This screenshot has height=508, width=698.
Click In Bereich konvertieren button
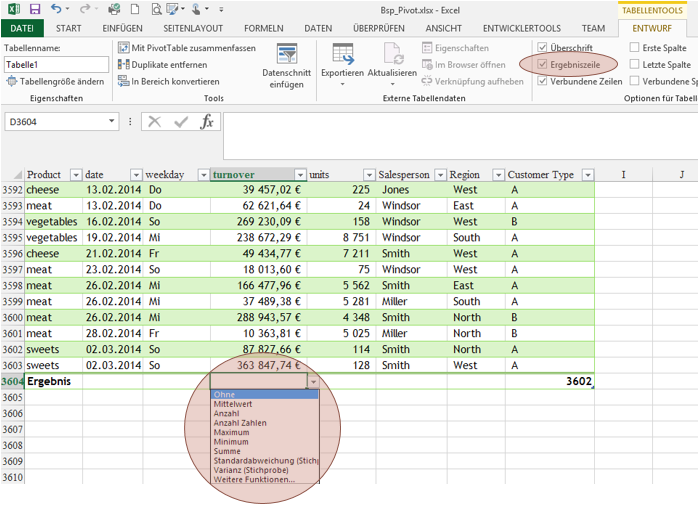pos(175,81)
